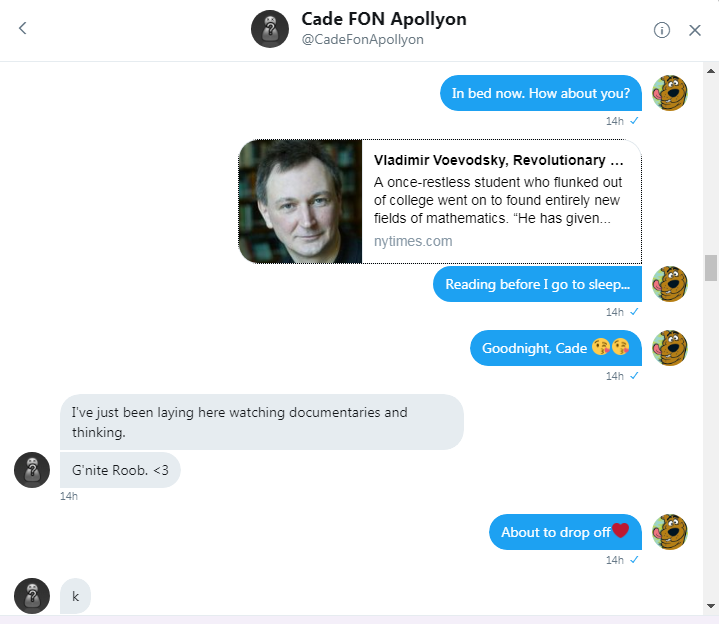719x624 pixels.
Task: Open @CadeFonApollyon profile handle
Action: pyautogui.click(x=363, y=40)
